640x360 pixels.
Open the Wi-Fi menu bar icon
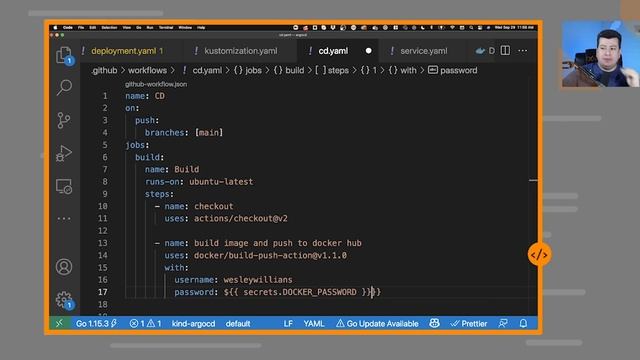click(x=452, y=27)
